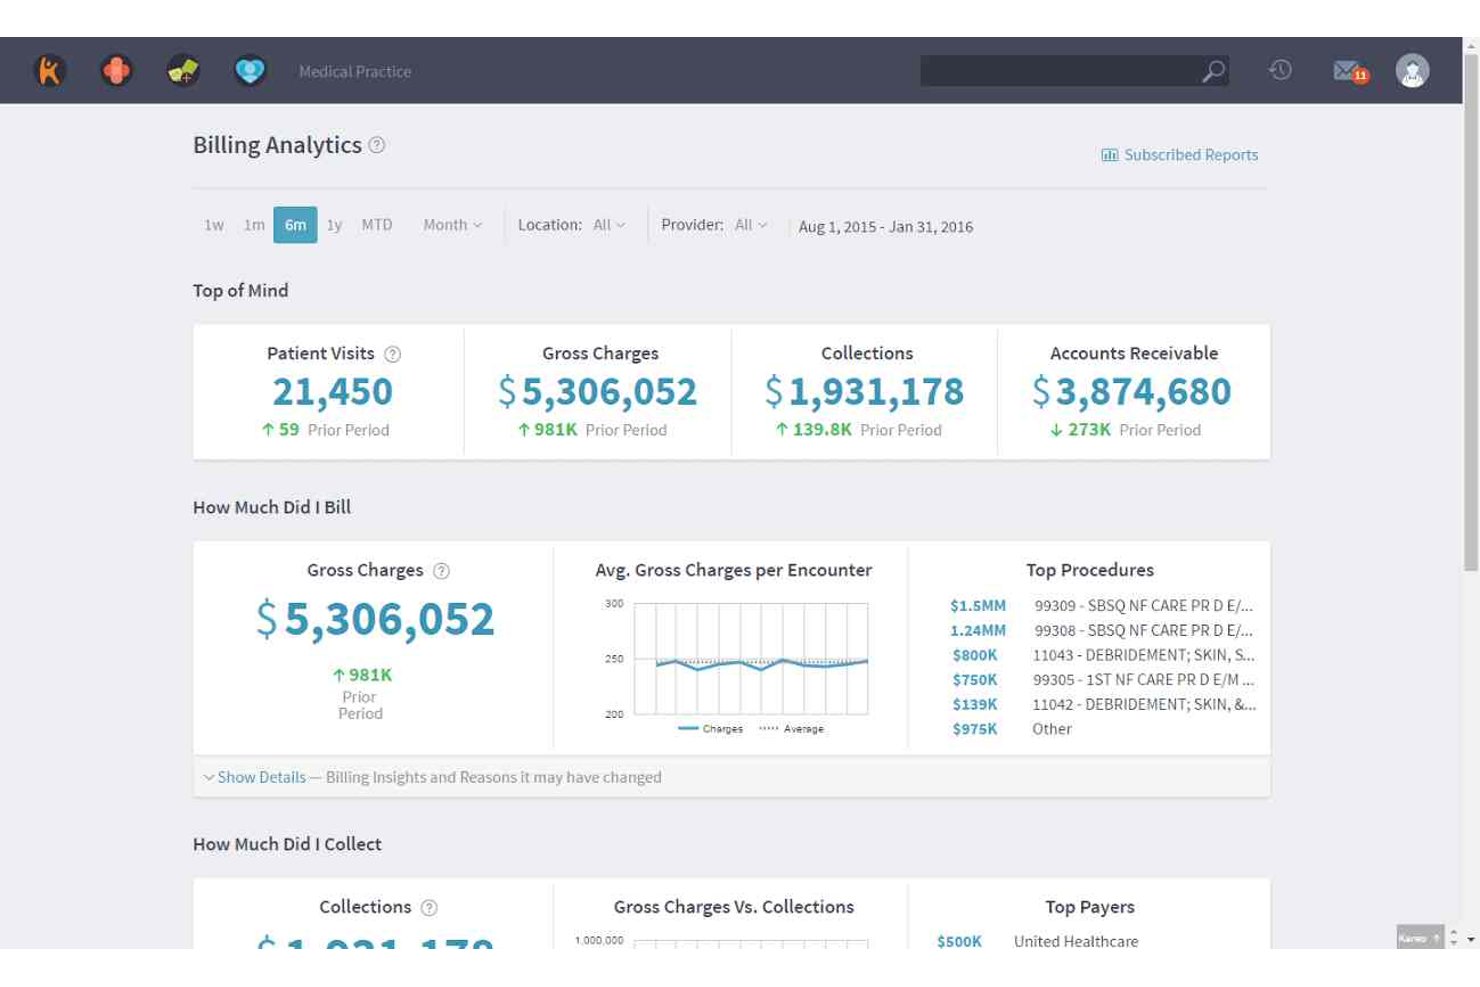Select the MTD time range

click(377, 225)
